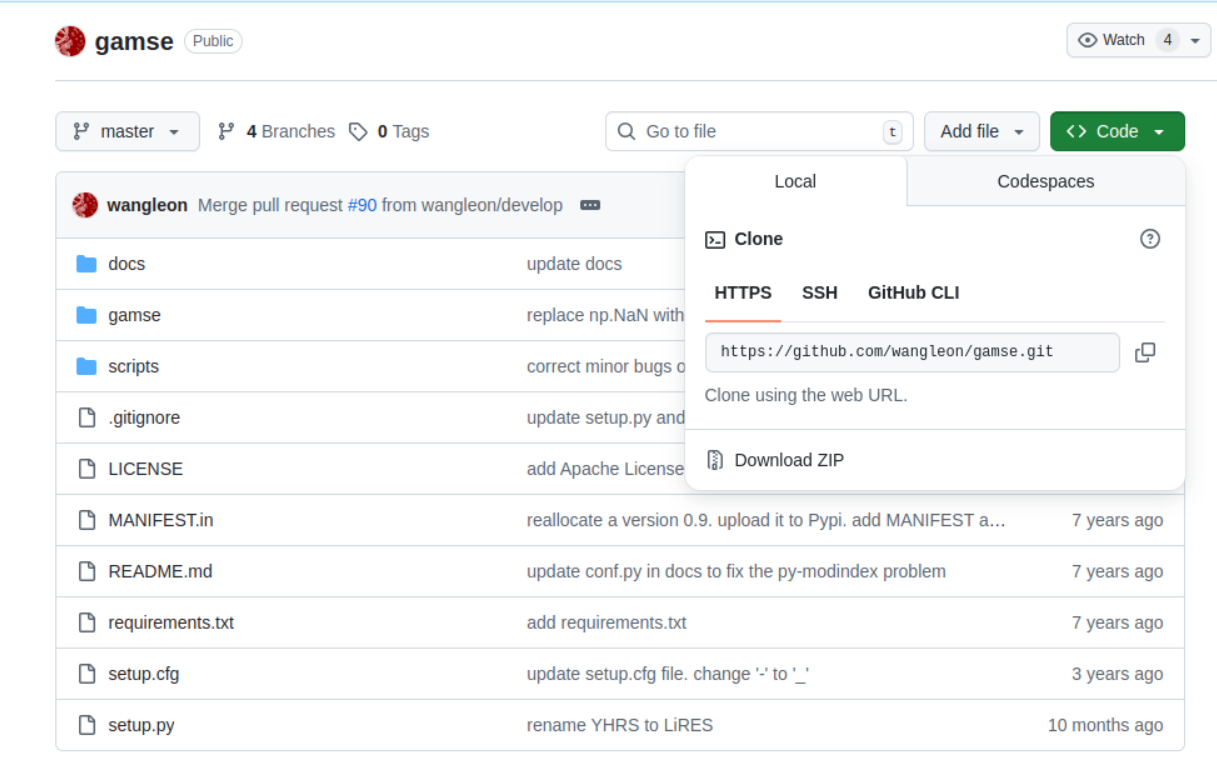Open the scripts folder
This screenshot has width=1217, height=760.
[x=133, y=366]
